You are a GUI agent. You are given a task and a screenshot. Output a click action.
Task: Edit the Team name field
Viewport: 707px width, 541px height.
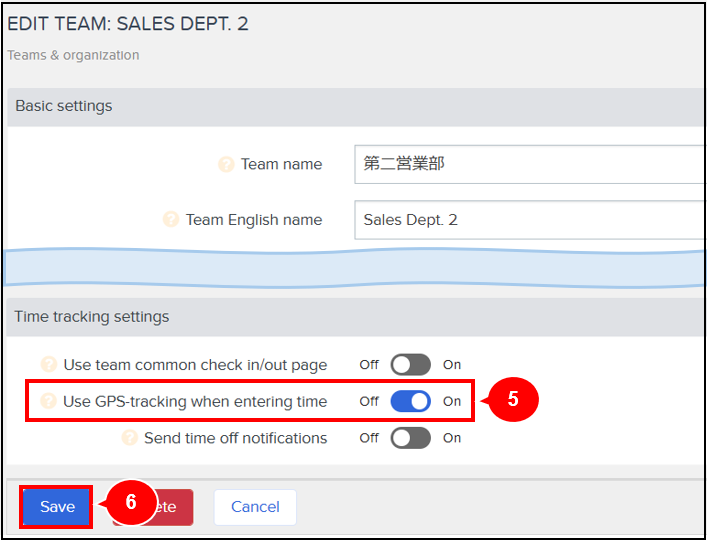[530, 164]
